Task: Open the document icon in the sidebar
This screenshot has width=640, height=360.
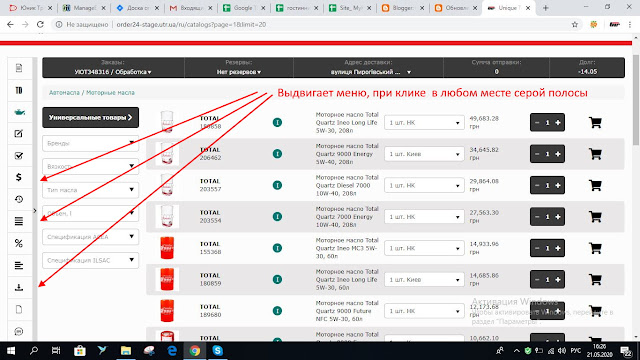Action: (x=19, y=68)
